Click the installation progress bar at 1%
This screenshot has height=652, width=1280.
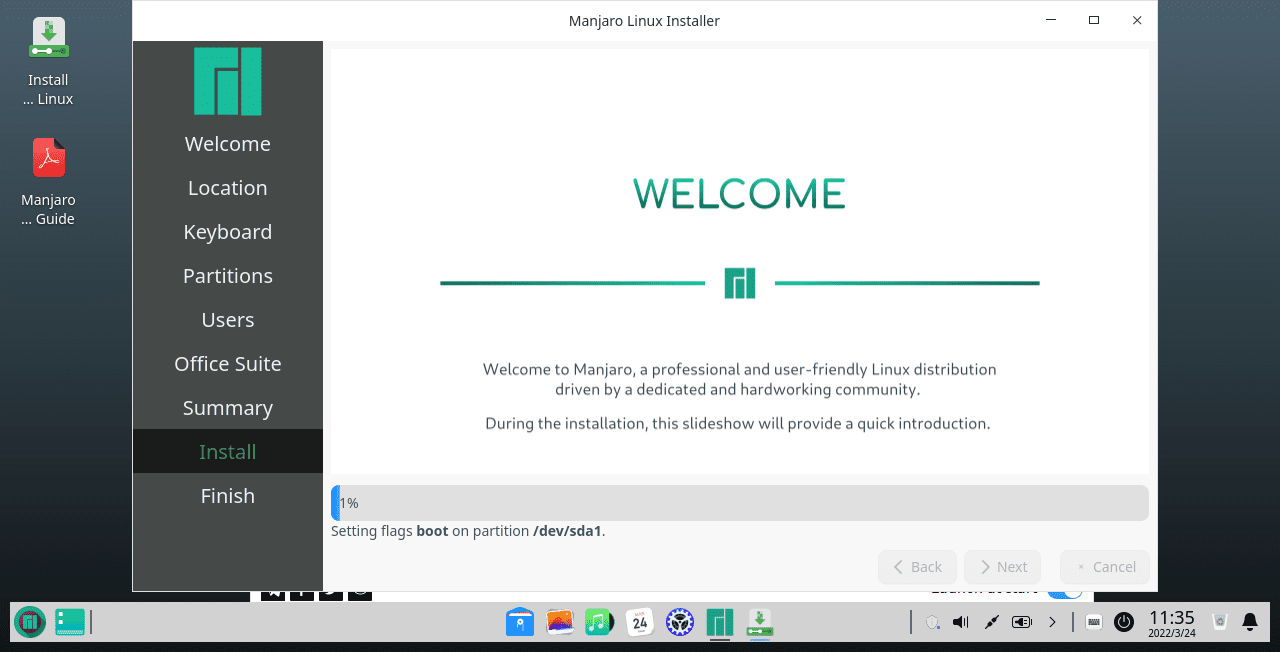tap(739, 503)
